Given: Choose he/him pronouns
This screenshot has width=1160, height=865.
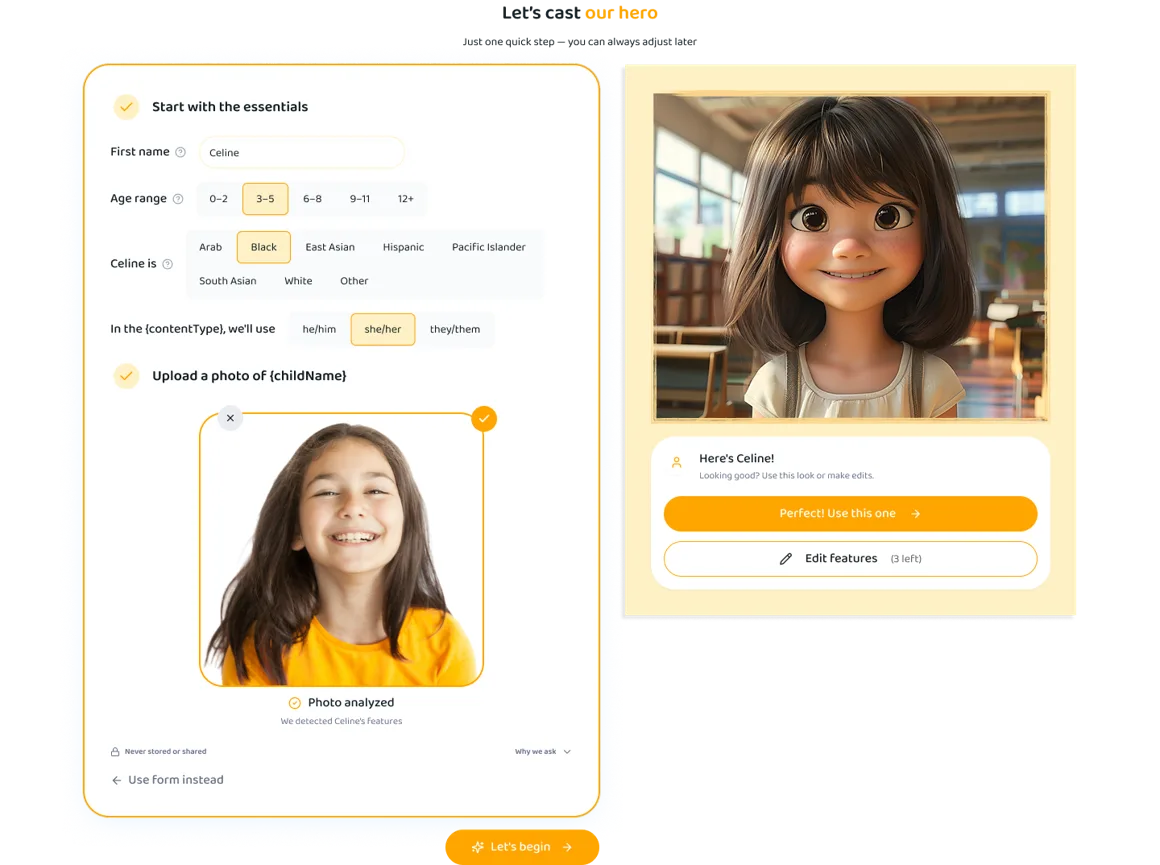Looking at the screenshot, I should [319, 329].
